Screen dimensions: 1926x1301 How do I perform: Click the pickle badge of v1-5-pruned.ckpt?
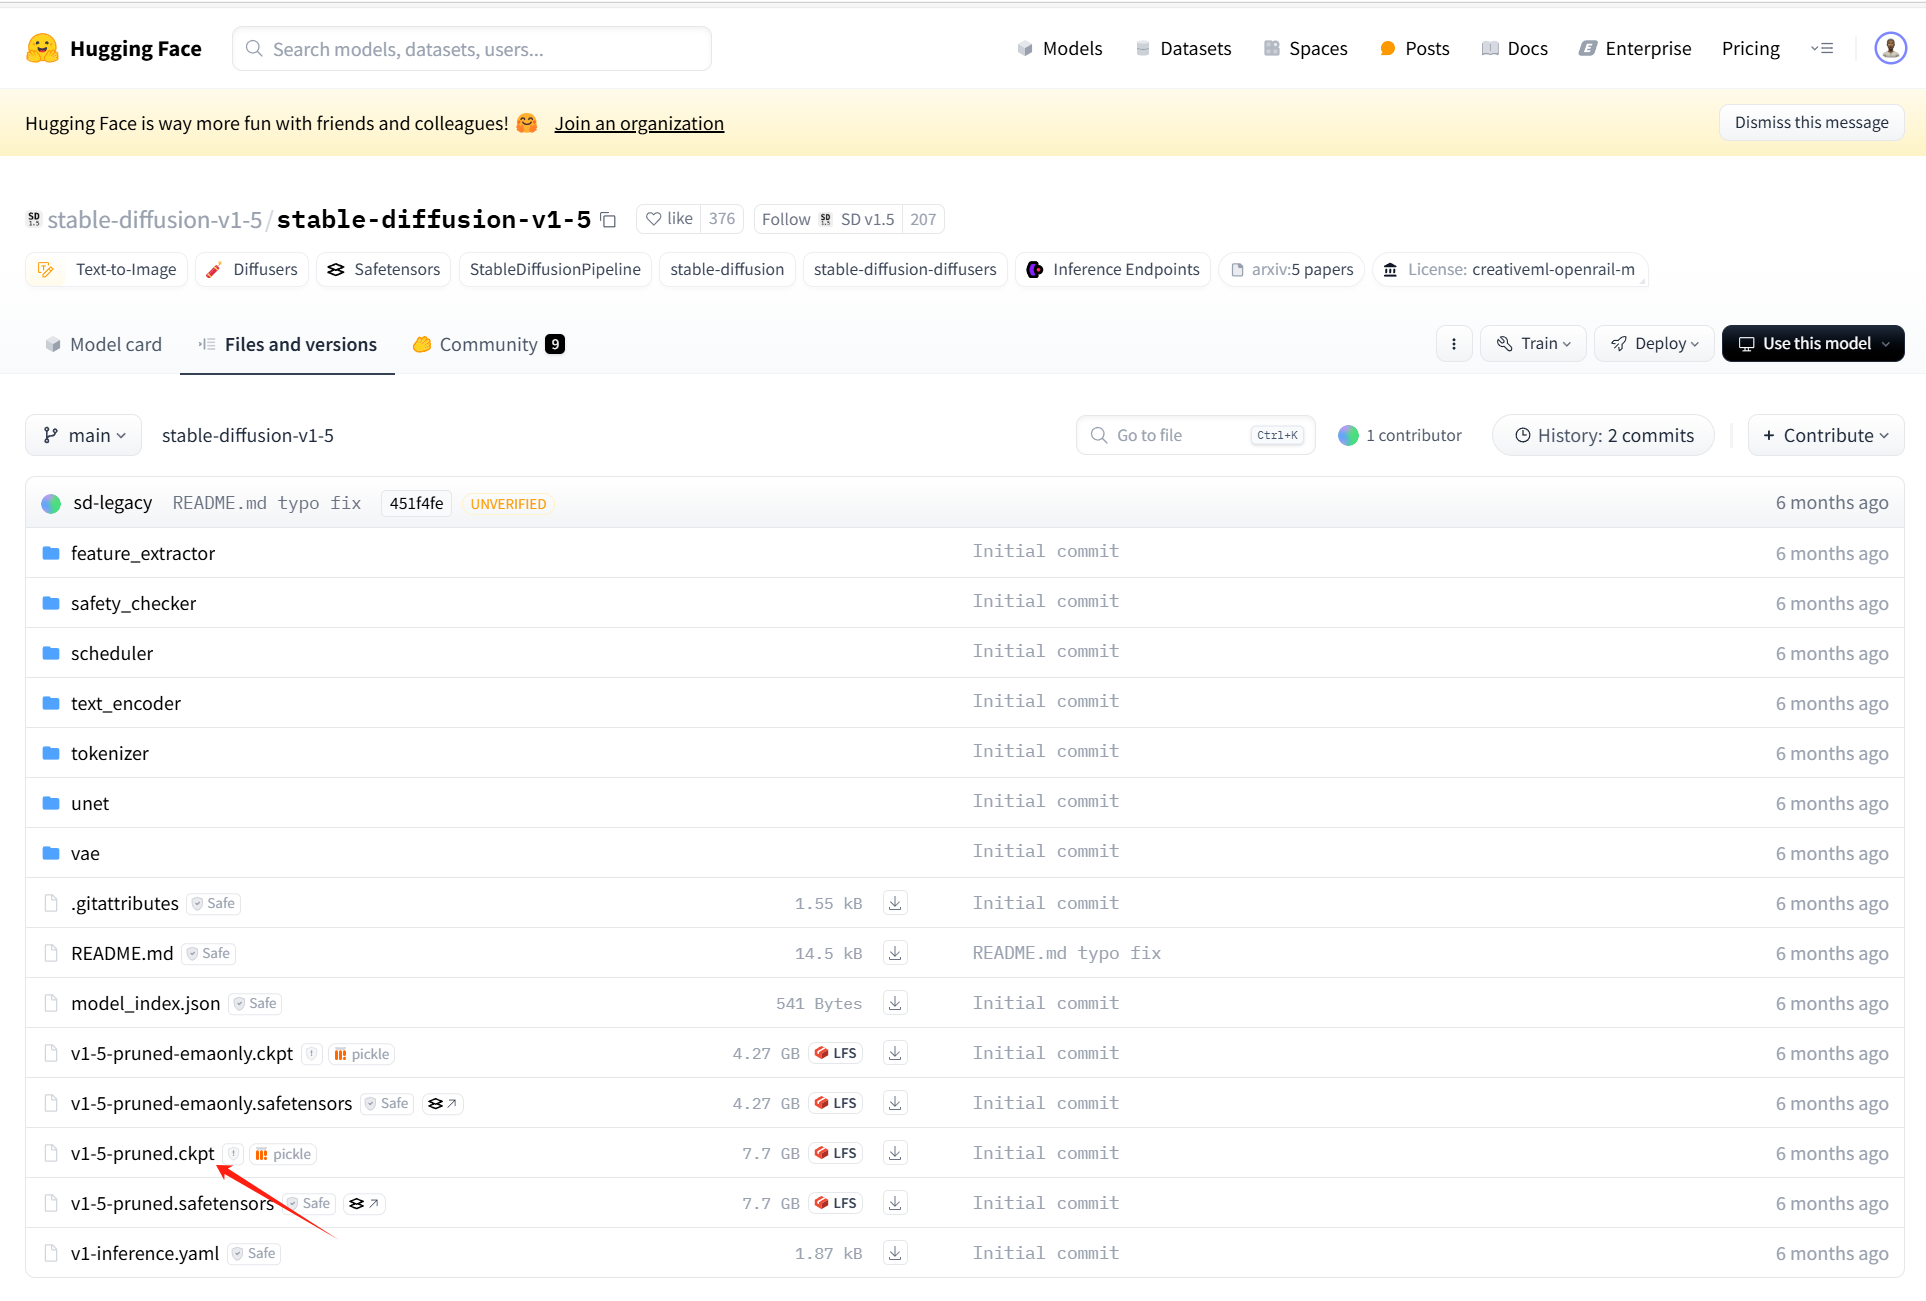283,1154
